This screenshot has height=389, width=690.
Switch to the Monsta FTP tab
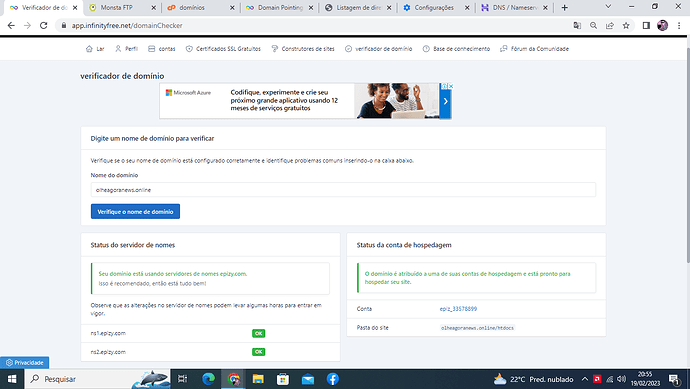click(x=121, y=7)
